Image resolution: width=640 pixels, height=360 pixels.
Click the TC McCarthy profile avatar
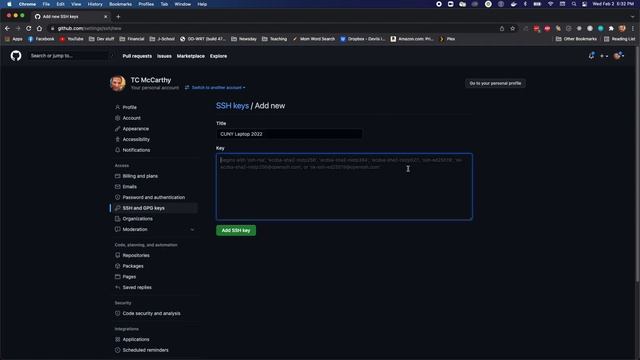(x=118, y=83)
